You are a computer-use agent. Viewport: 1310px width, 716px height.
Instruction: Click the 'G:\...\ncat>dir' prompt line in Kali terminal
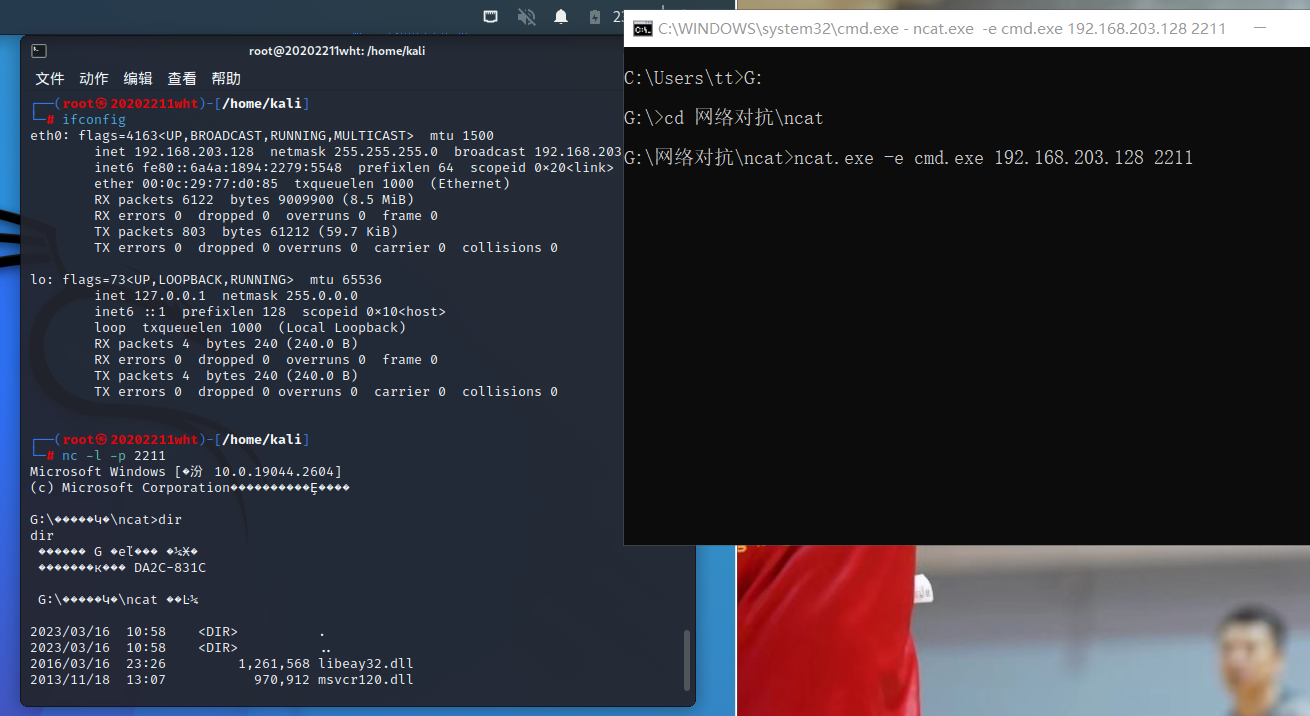pos(106,520)
